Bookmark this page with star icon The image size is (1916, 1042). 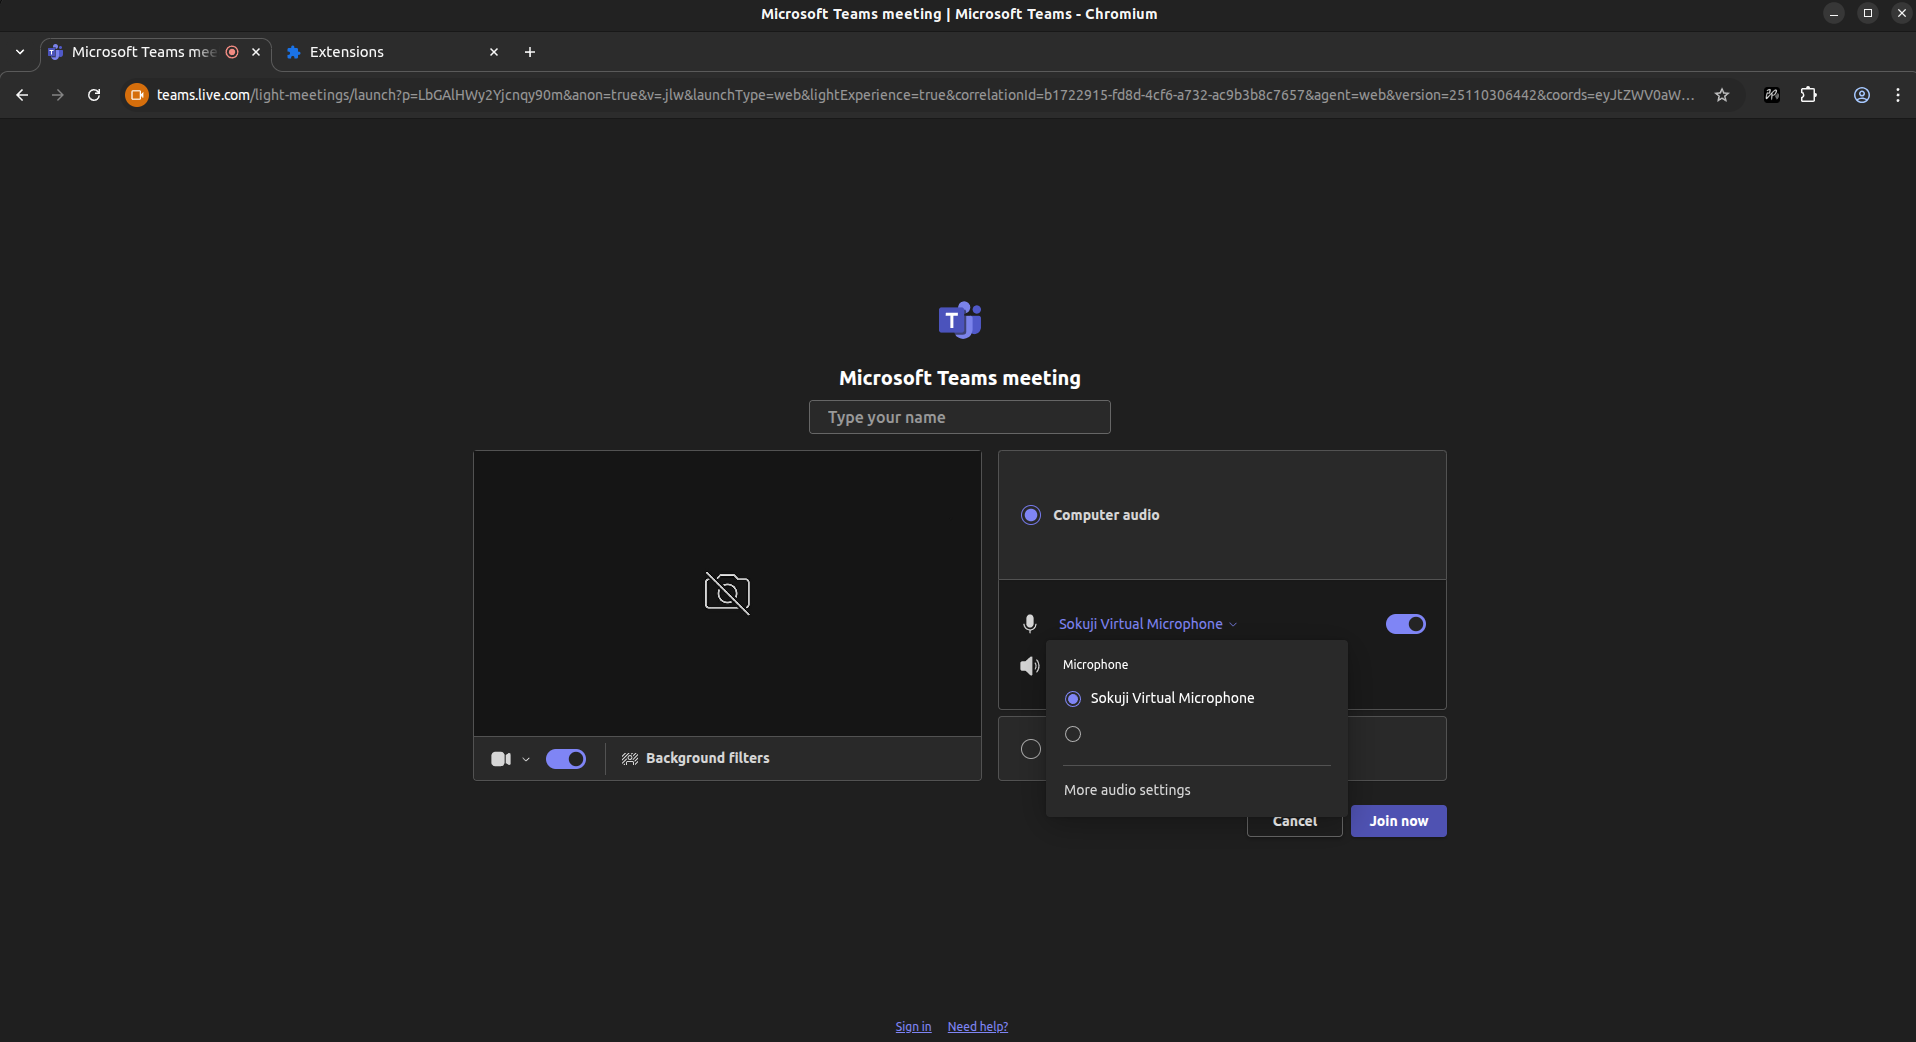pyautogui.click(x=1722, y=95)
